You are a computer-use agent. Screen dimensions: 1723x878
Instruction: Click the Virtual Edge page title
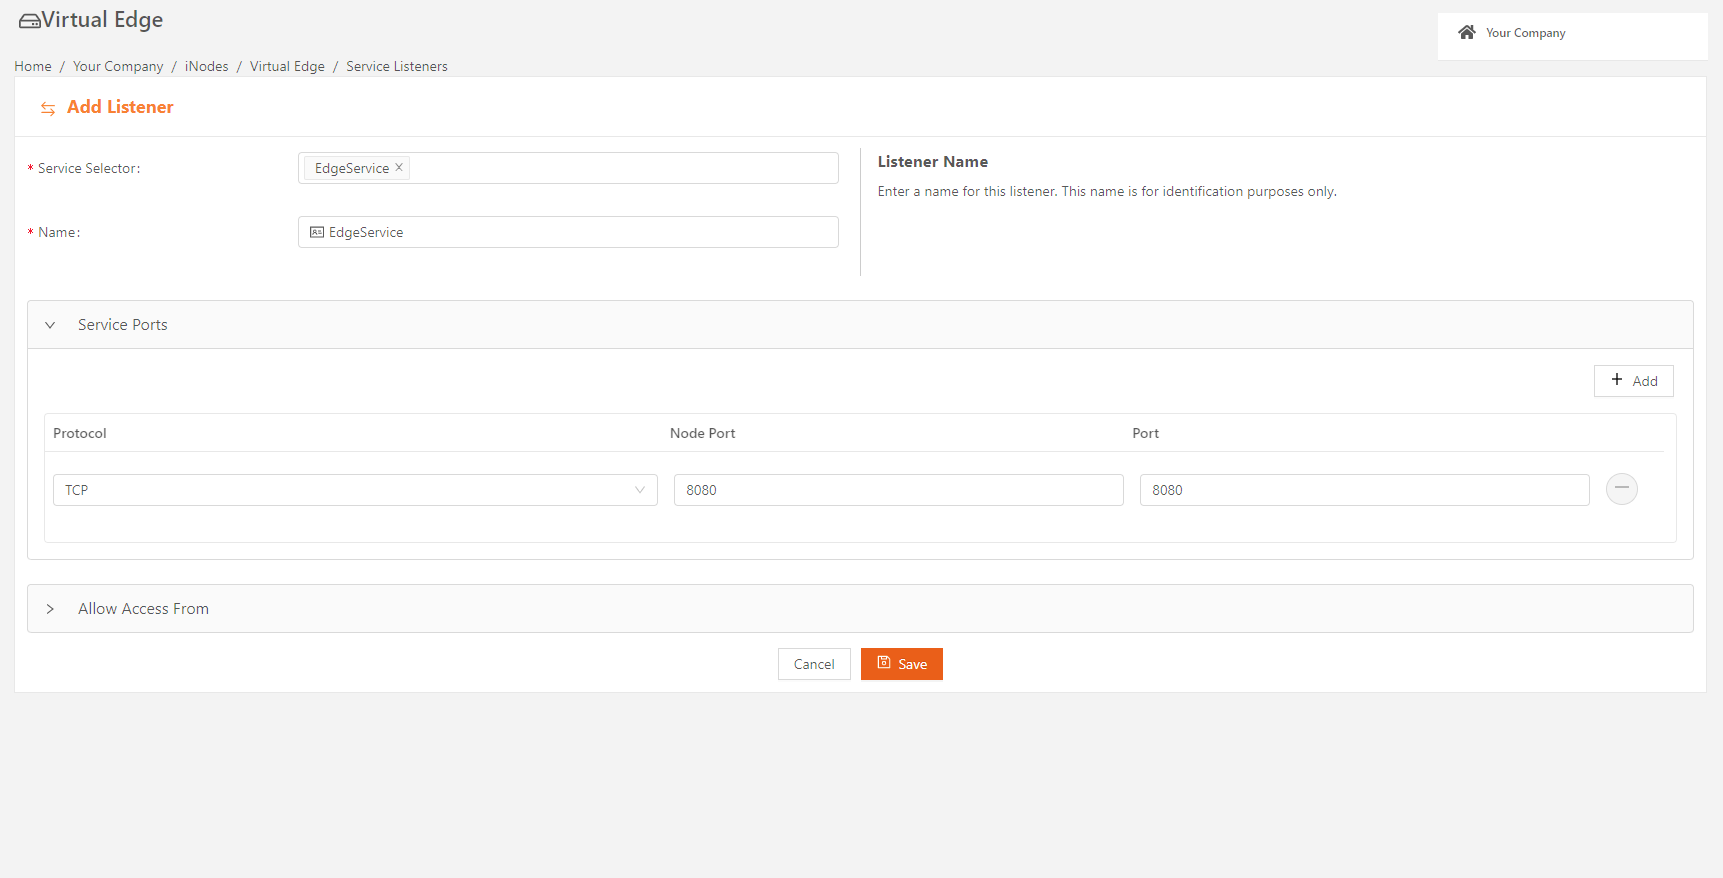102,20
